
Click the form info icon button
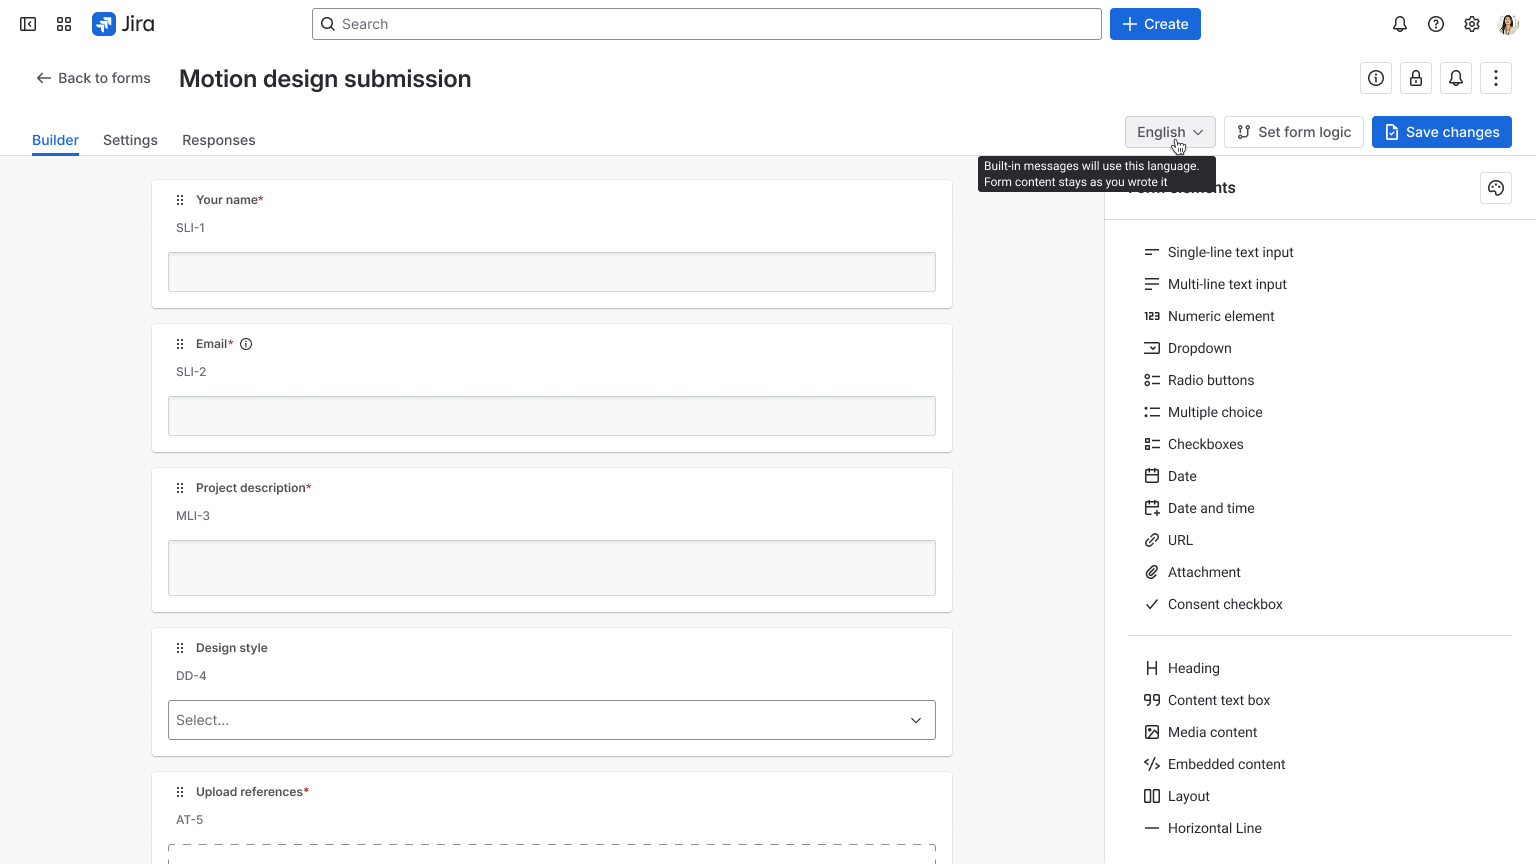[1376, 78]
